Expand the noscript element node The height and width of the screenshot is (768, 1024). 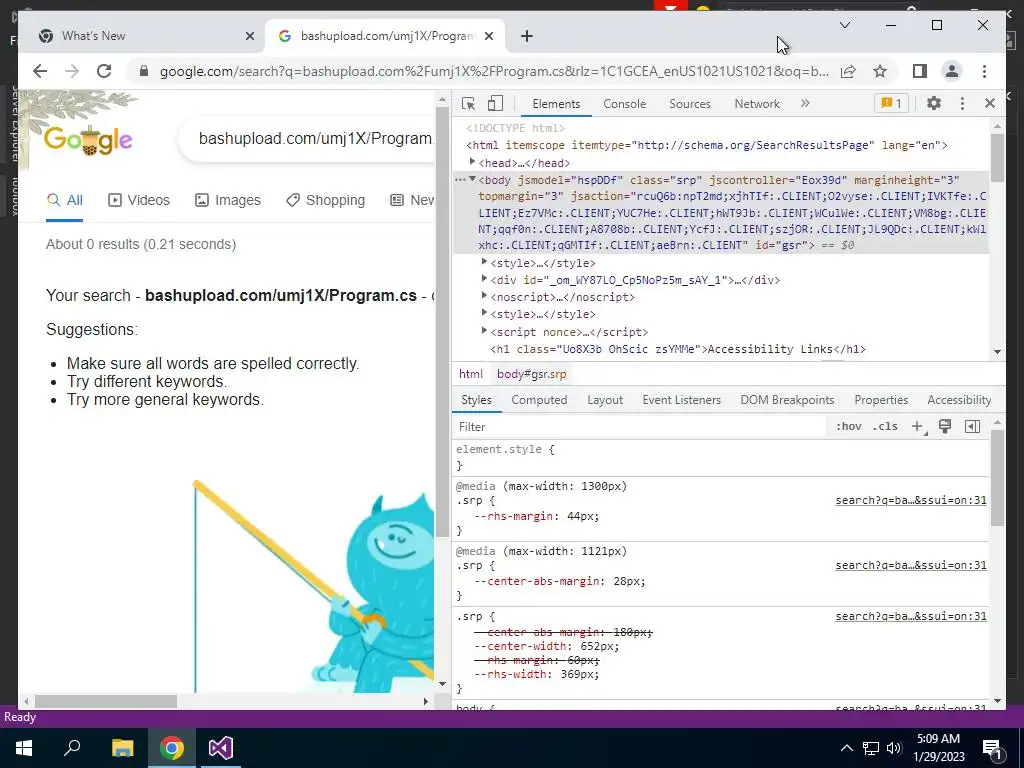pyautogui.click(x=484, y=296)
